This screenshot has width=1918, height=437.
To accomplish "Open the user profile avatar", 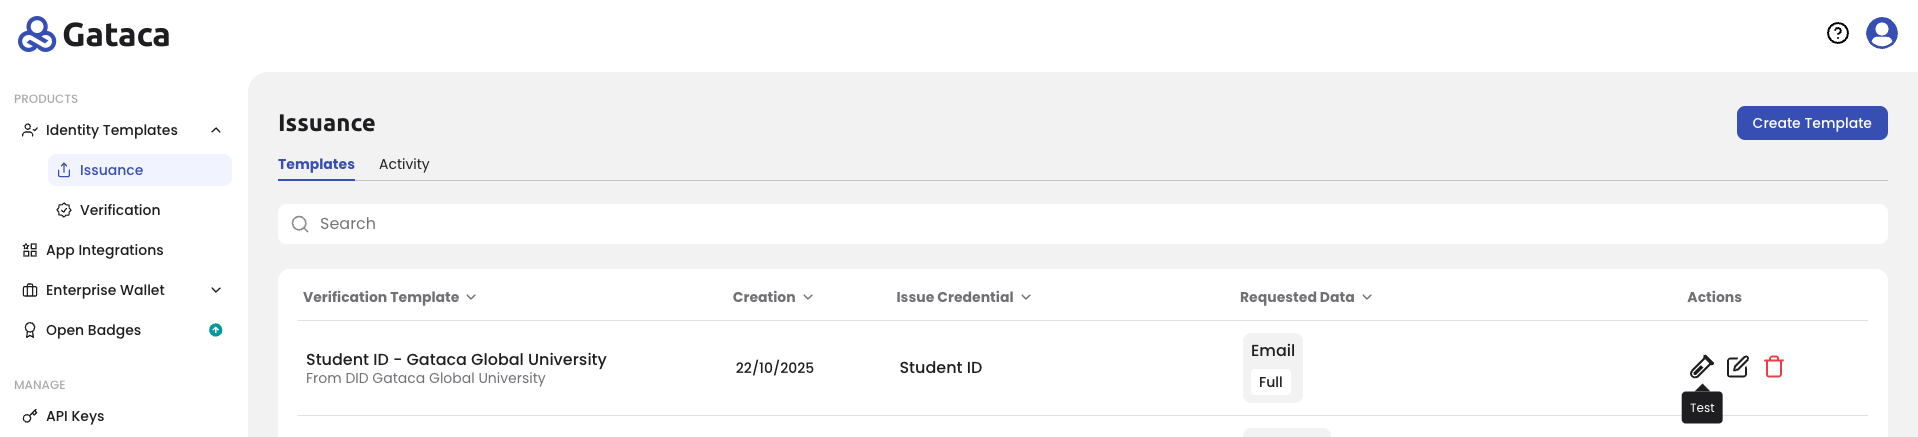I will point(1882,33).
